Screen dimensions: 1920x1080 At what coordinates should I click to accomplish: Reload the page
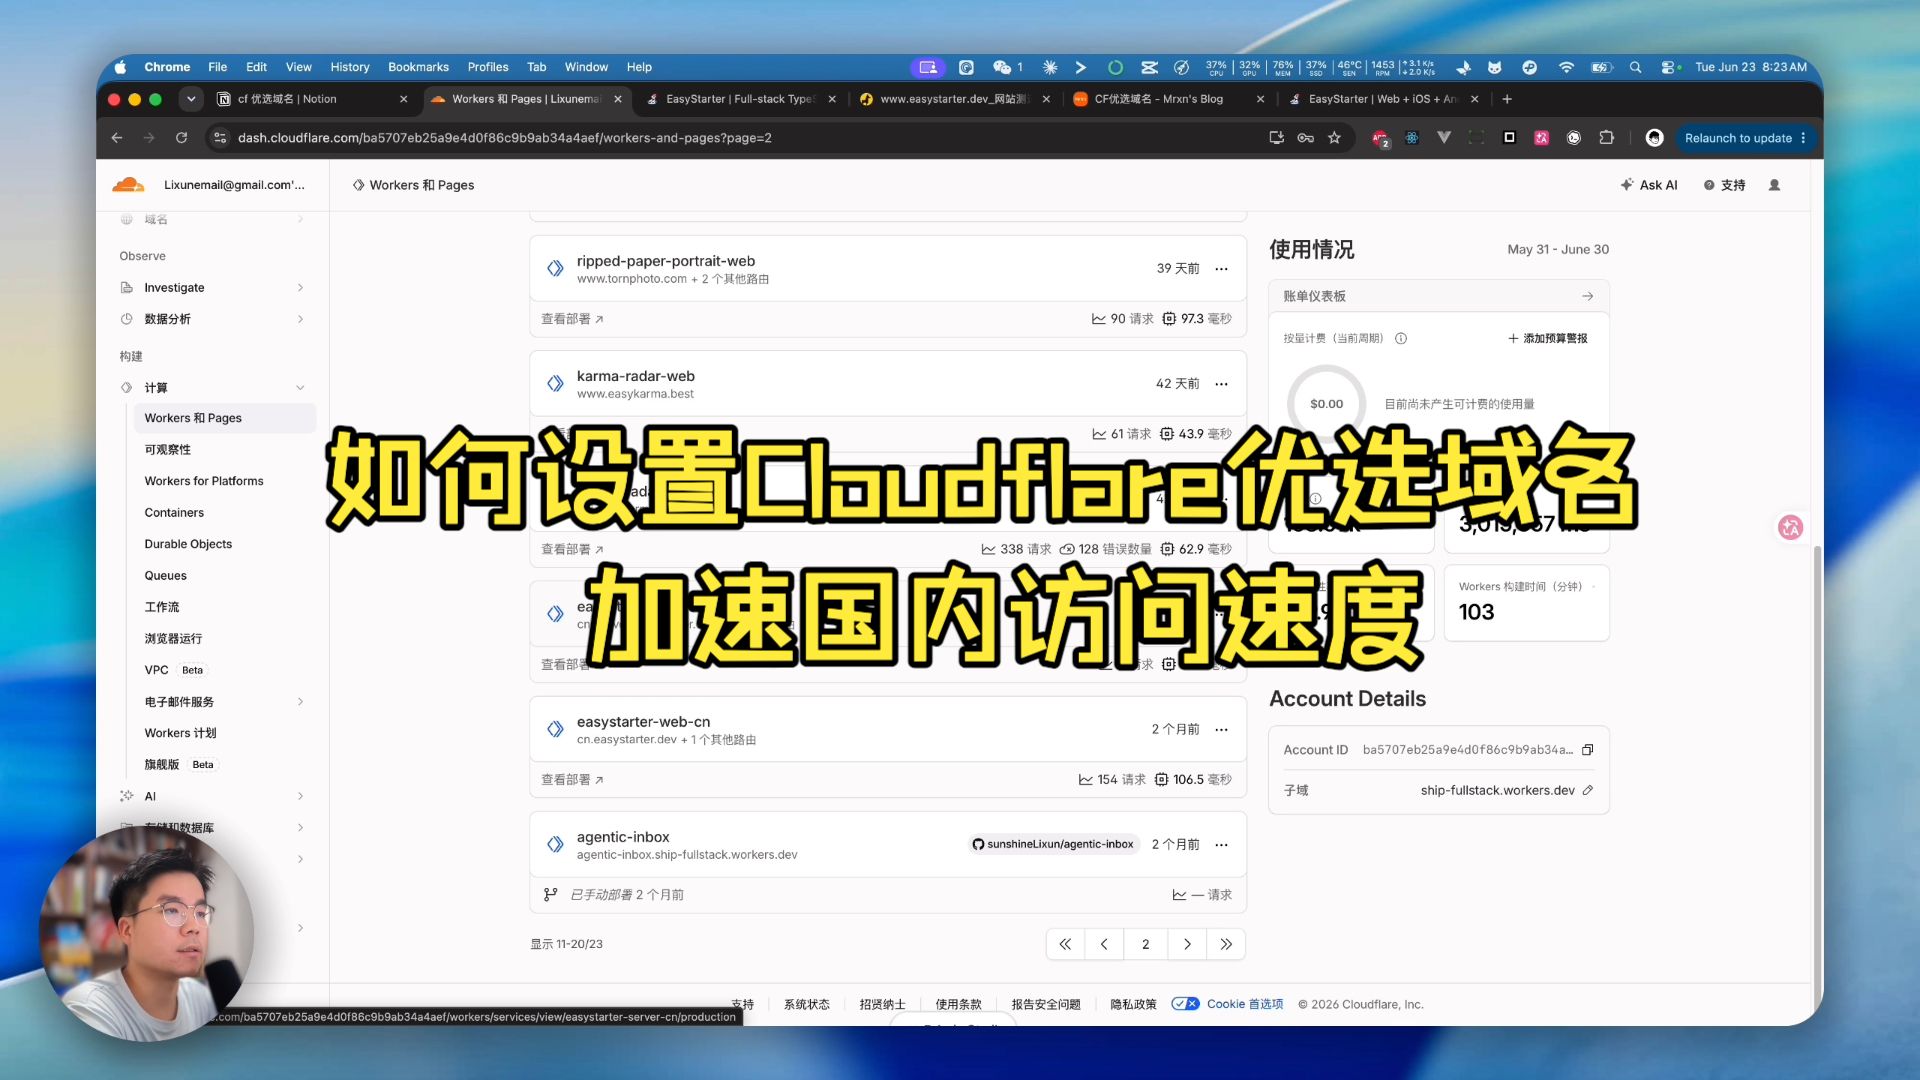click(x=181, y=138)
